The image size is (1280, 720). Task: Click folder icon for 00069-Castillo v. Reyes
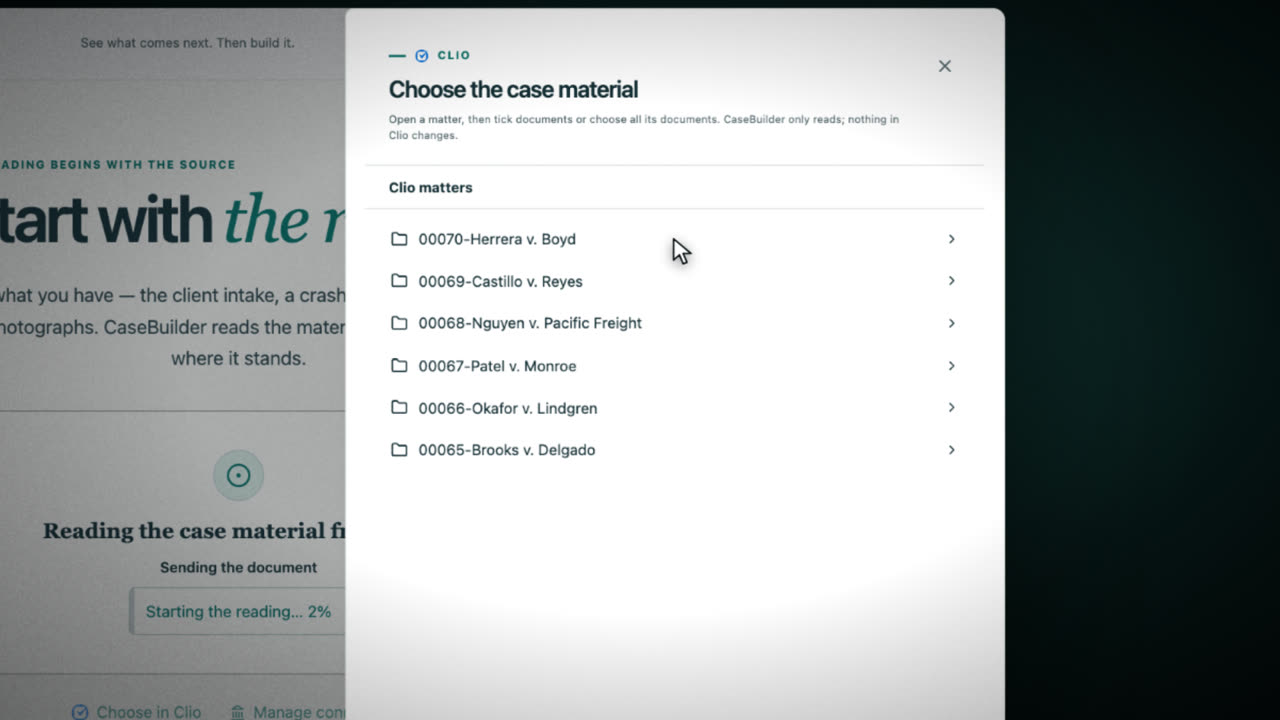click(399, 281)
